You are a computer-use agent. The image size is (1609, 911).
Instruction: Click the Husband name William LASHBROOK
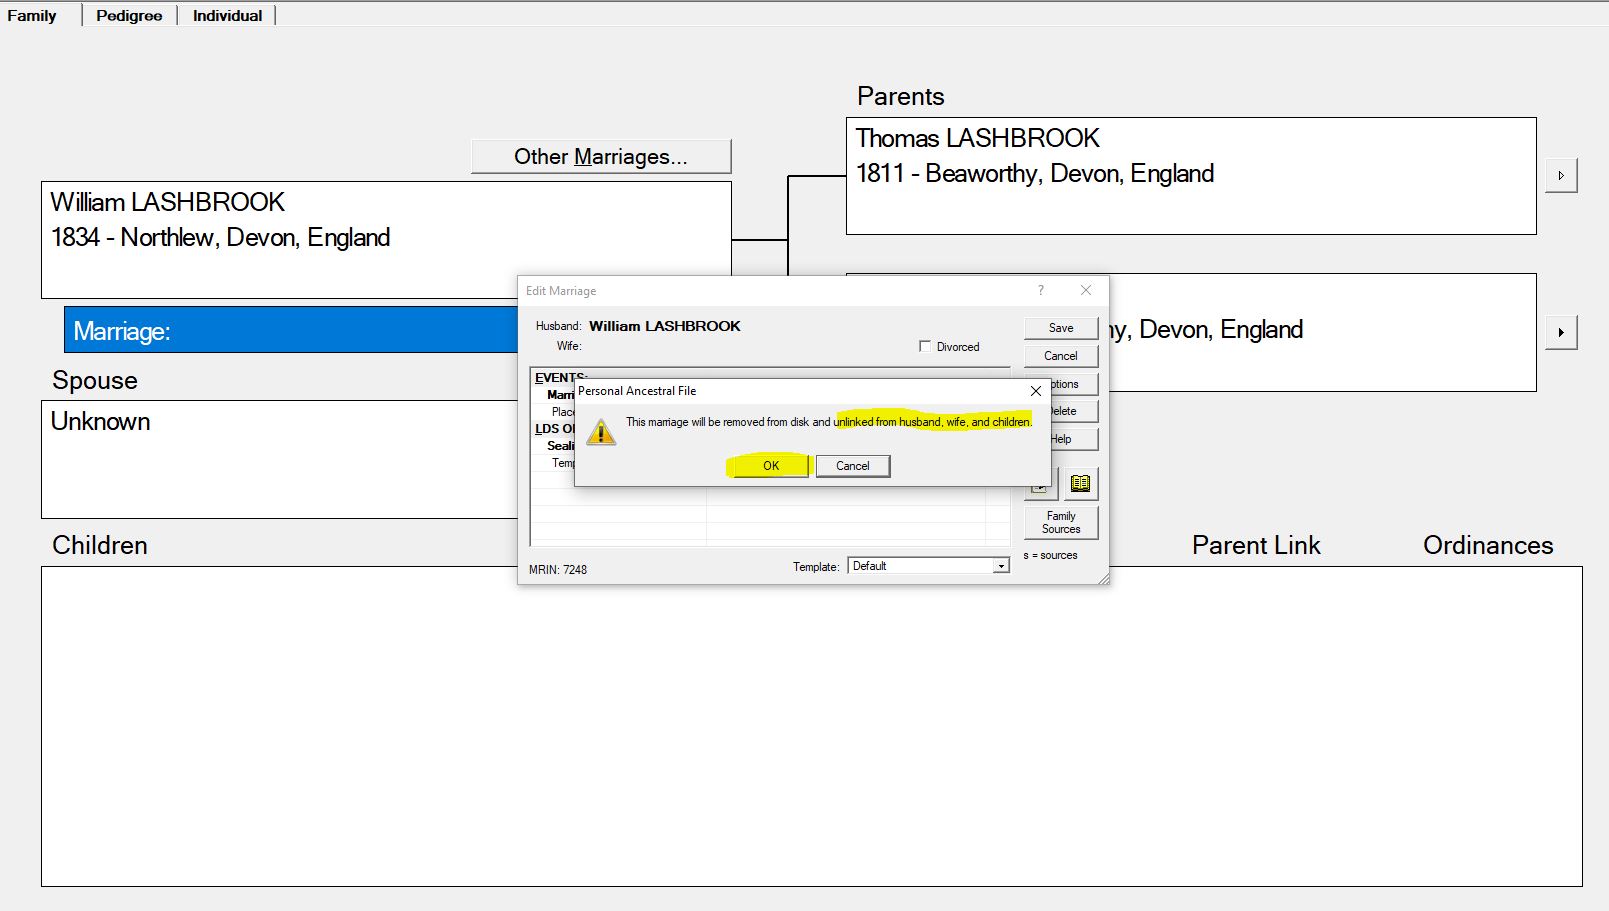pos(665,326)
